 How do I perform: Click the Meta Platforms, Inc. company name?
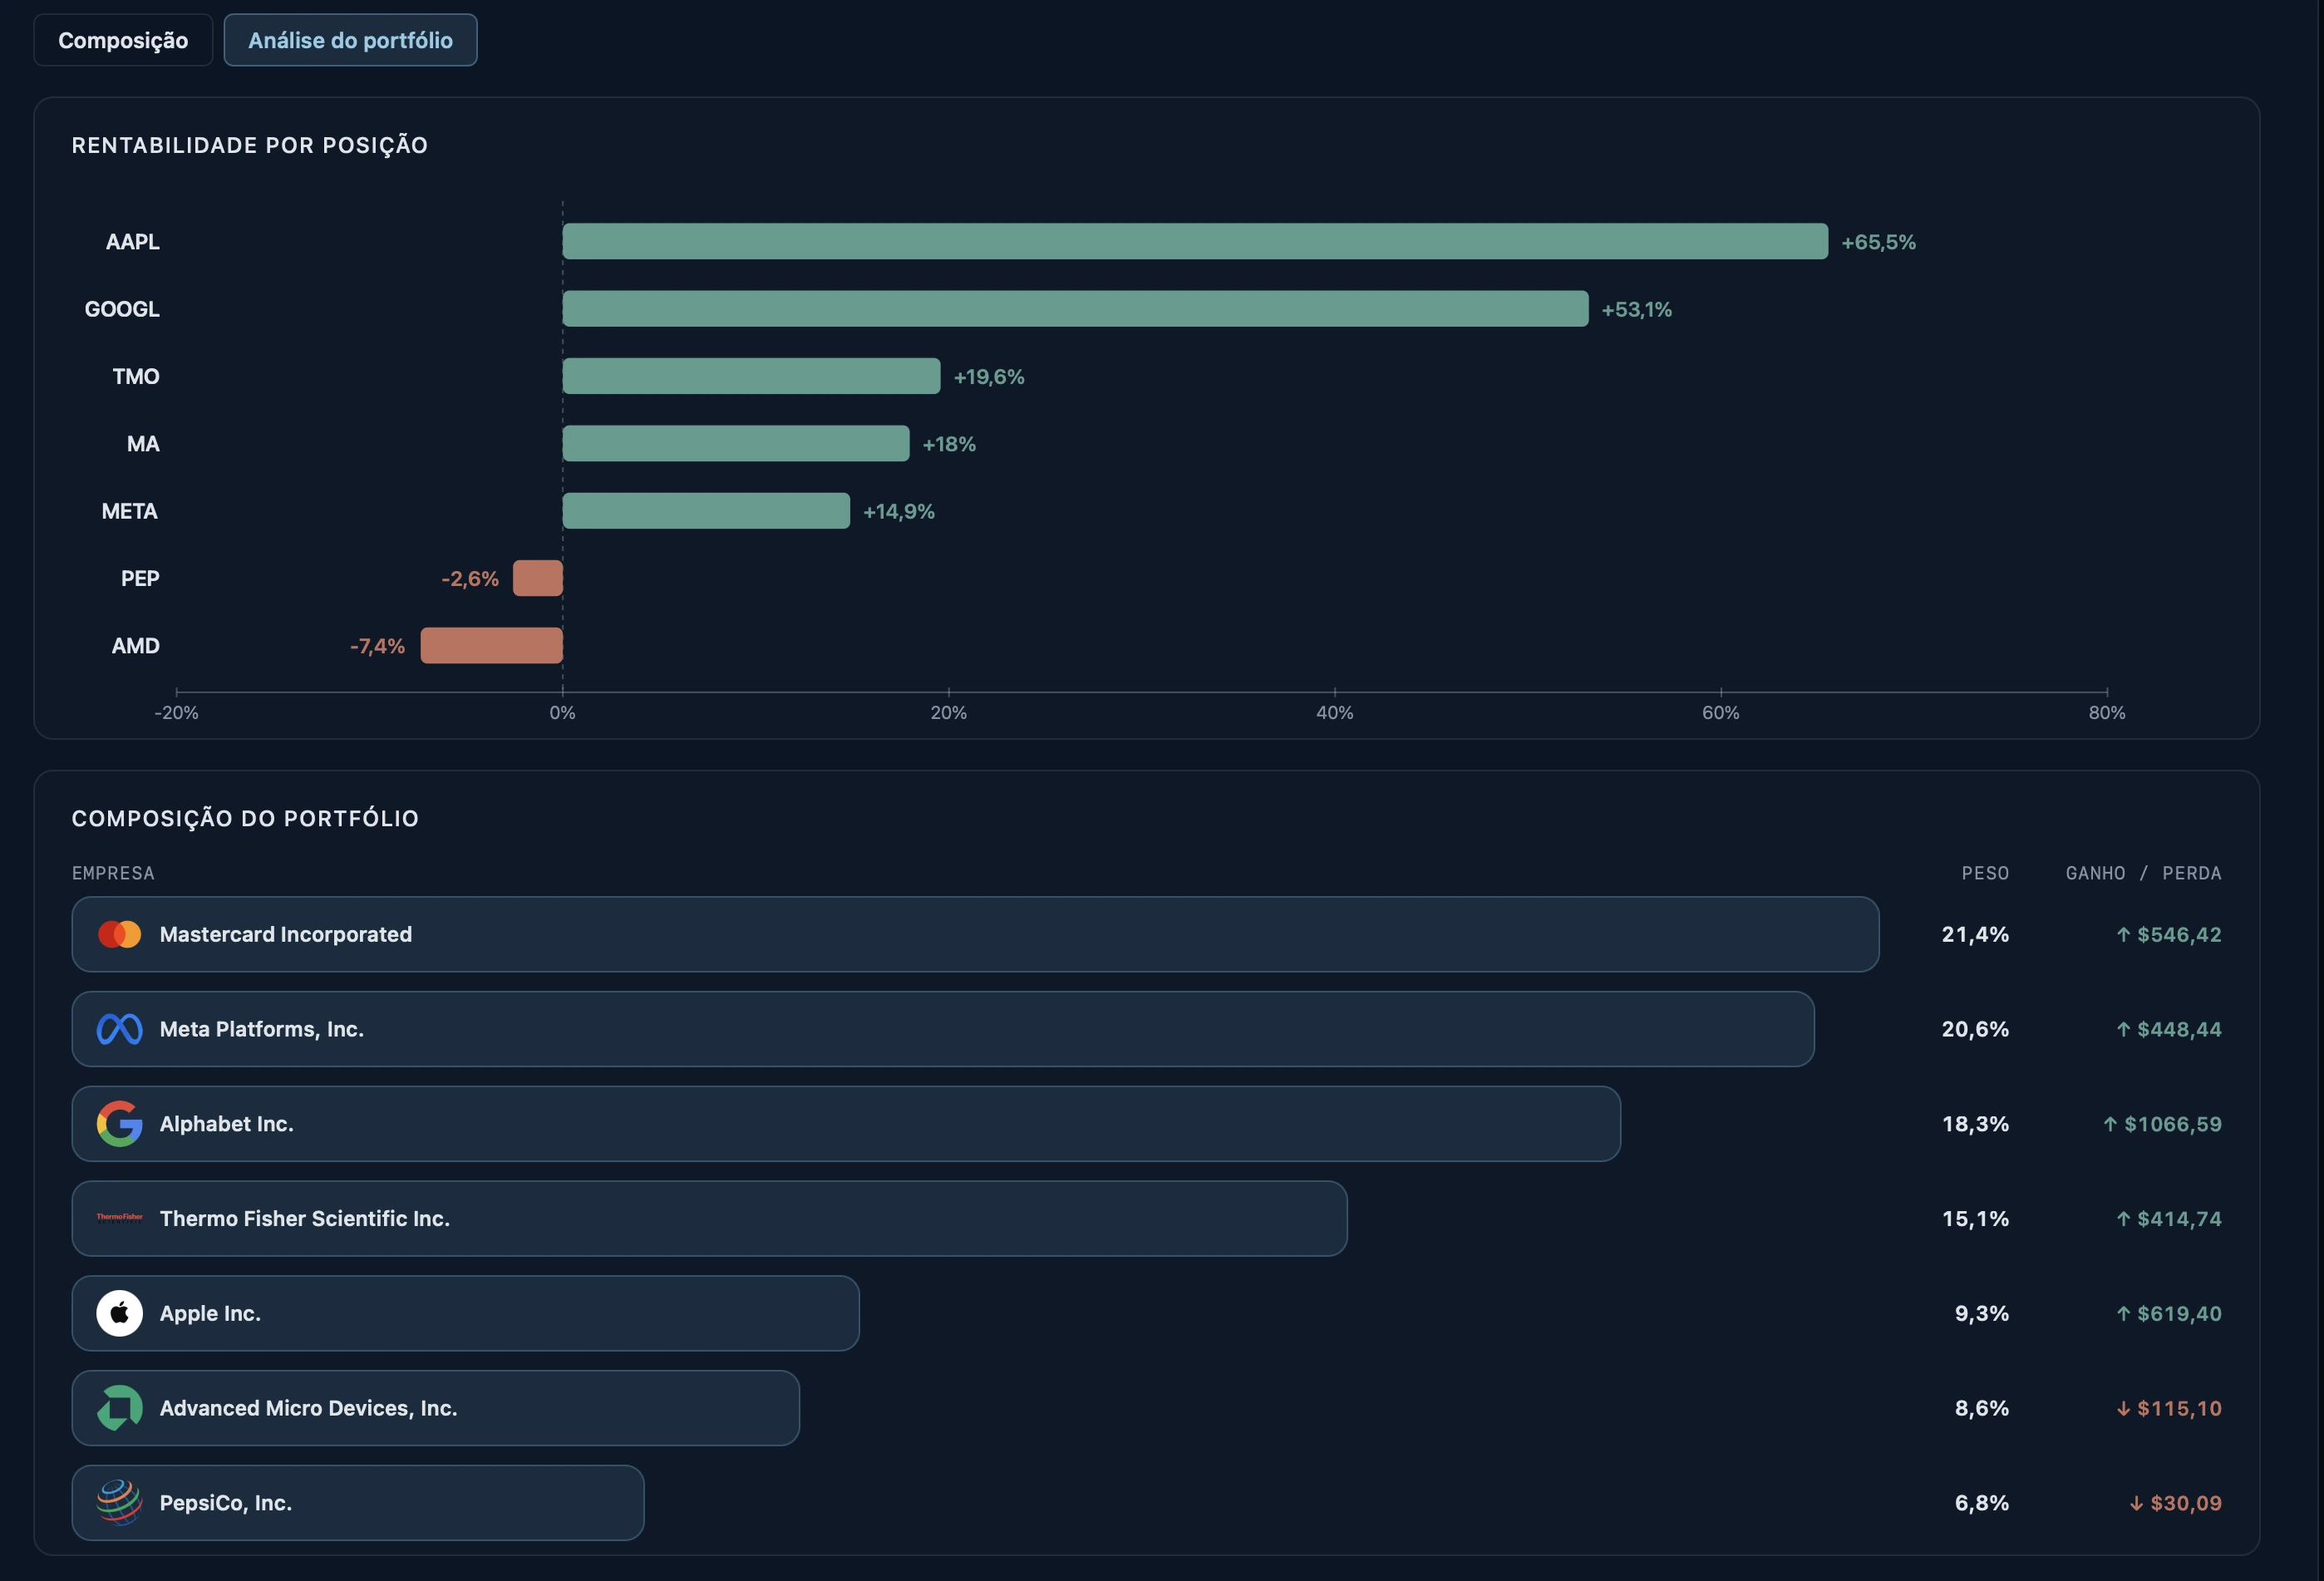click(262, 1029)
